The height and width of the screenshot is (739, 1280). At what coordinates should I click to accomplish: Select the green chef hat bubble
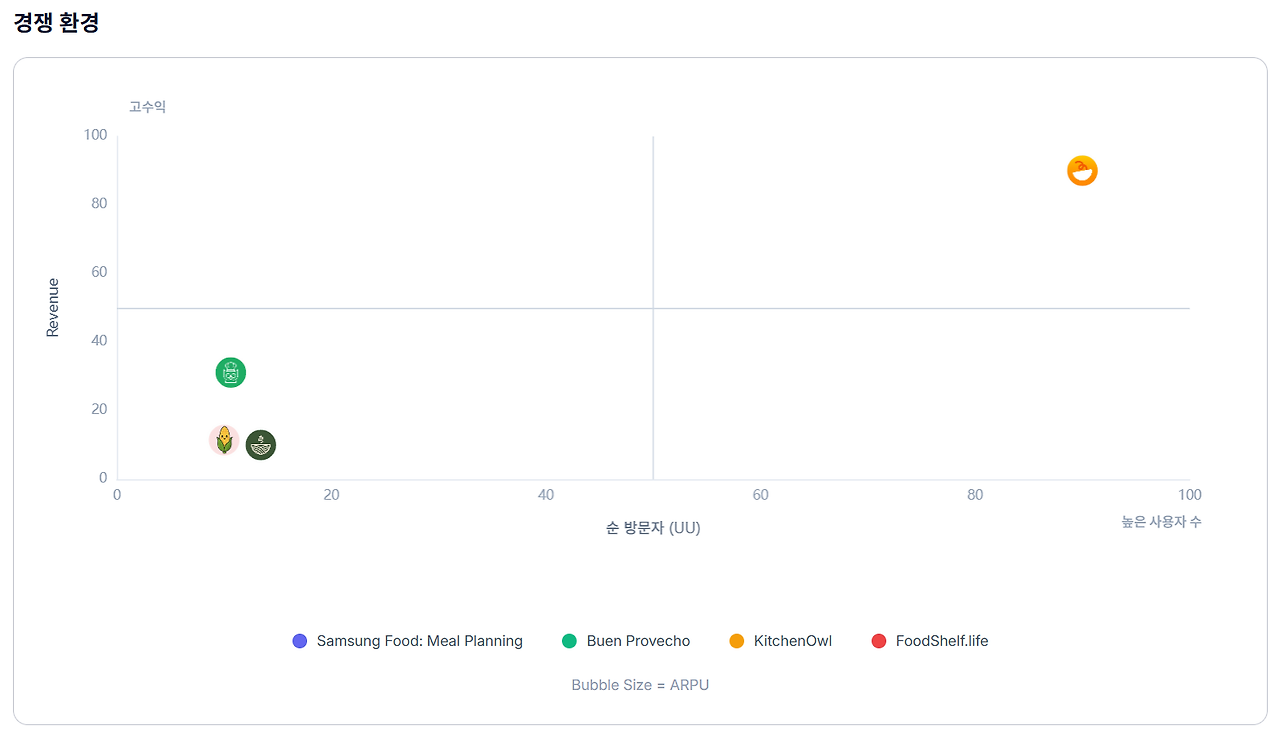click(231, 373)
